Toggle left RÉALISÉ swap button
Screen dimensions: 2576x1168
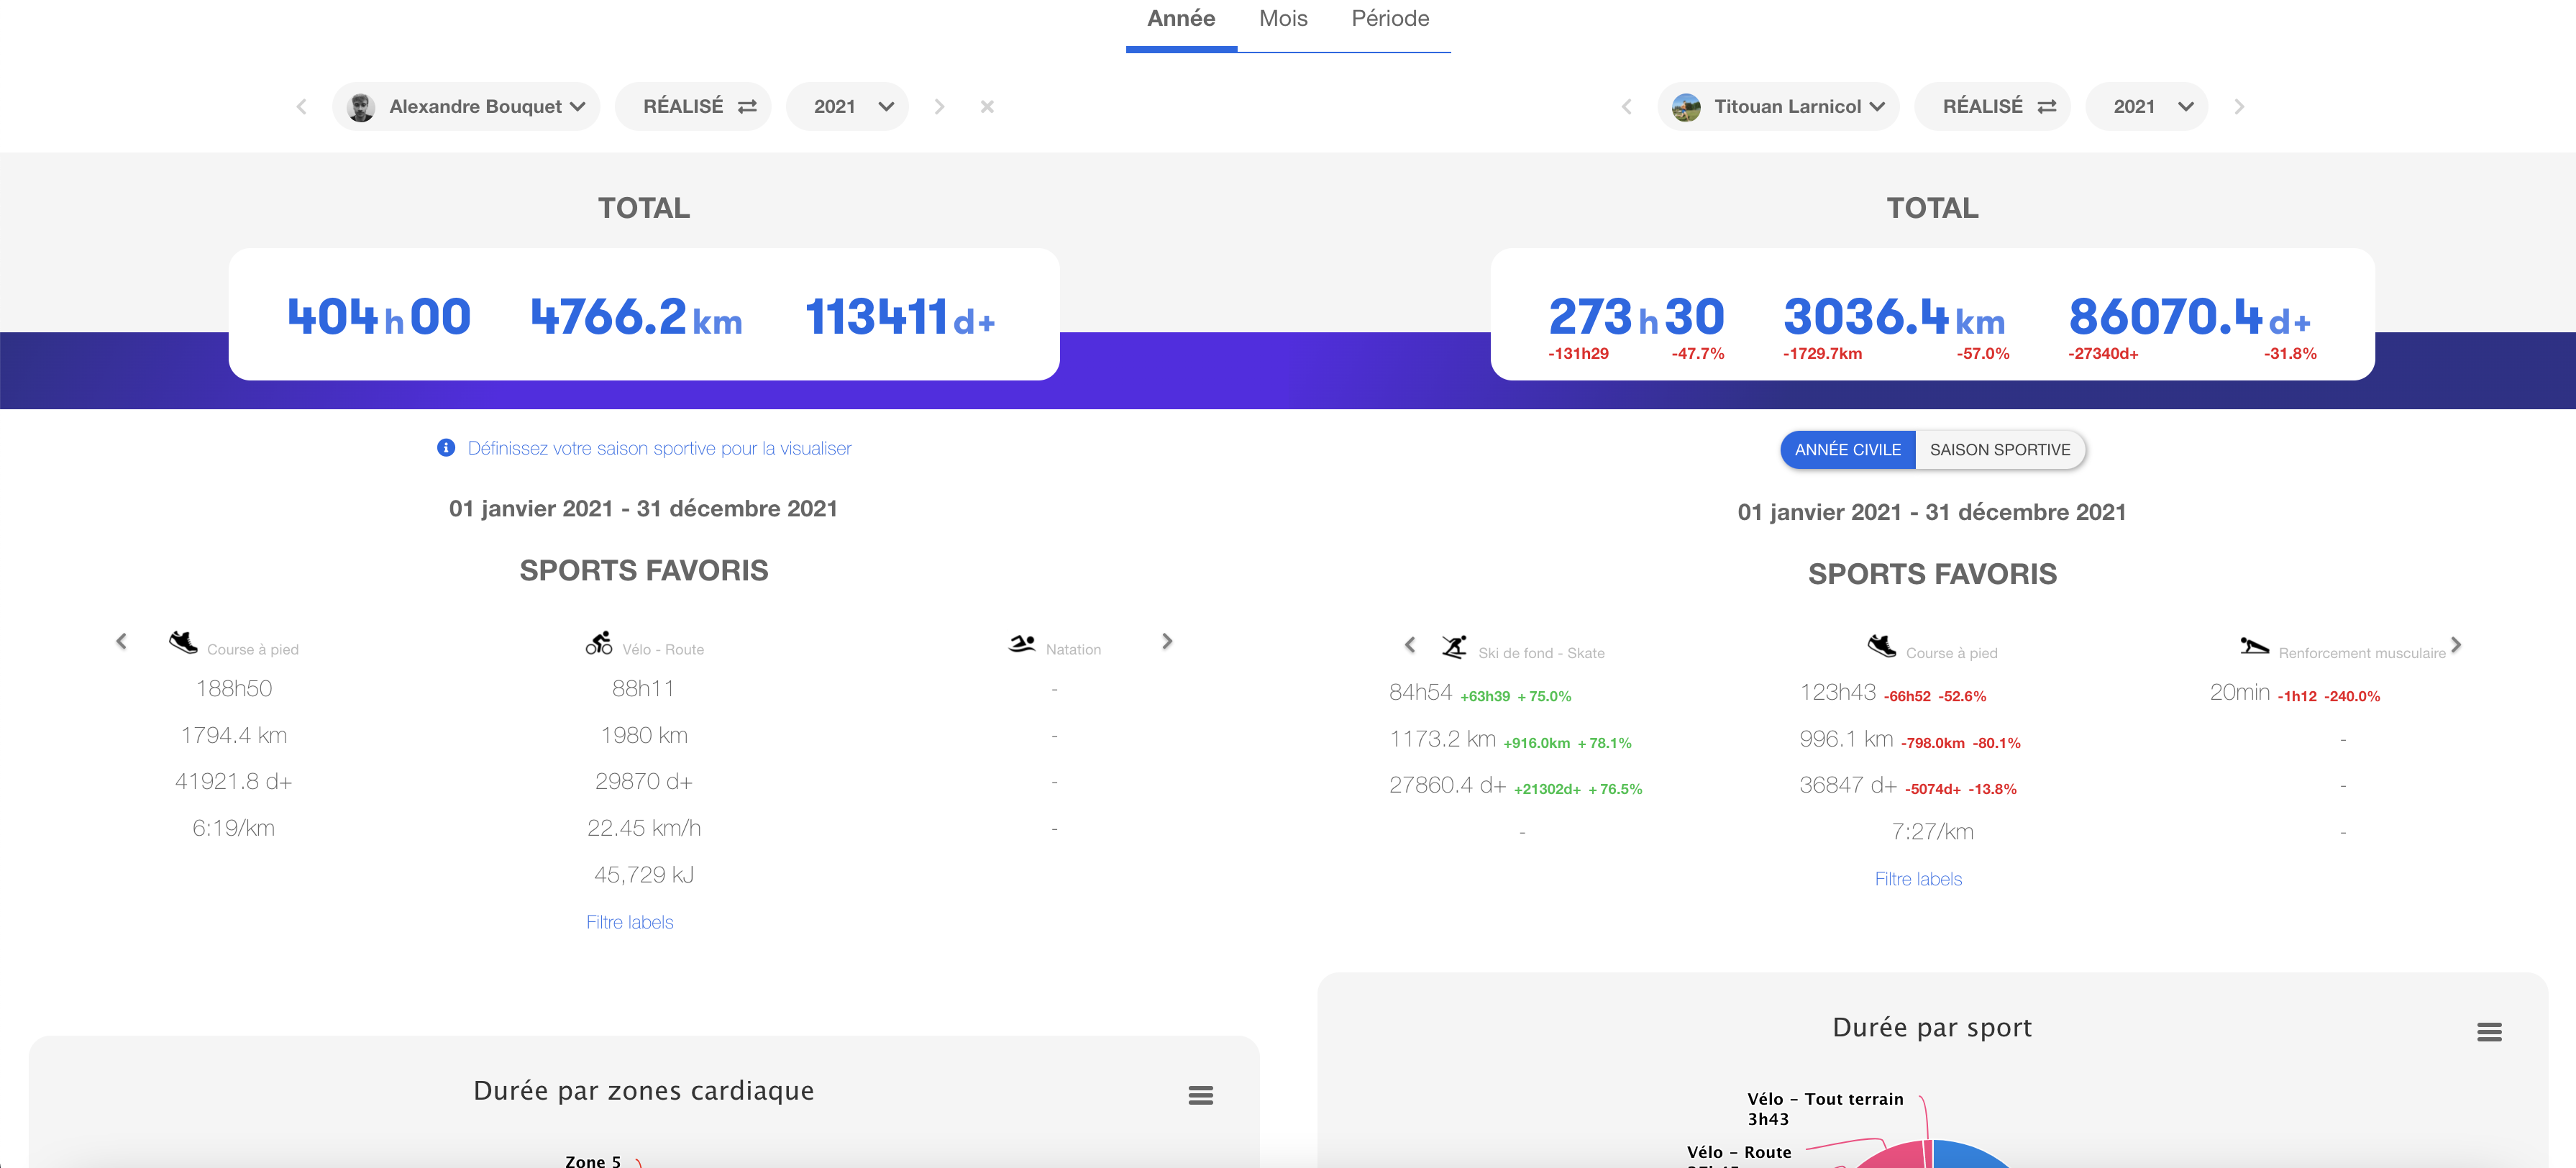coord(693,106)
